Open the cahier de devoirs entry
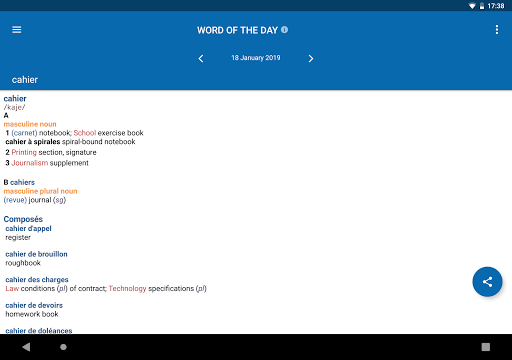The width and height of the screenshot is (512, 360). [34, 305]
